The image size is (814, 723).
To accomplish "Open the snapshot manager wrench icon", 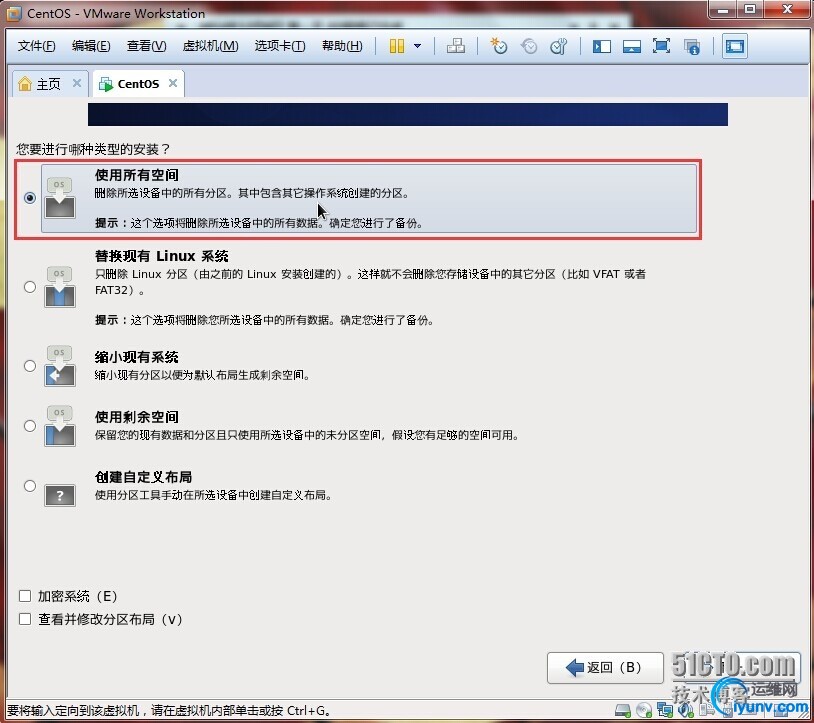I will tap(559, 46).
